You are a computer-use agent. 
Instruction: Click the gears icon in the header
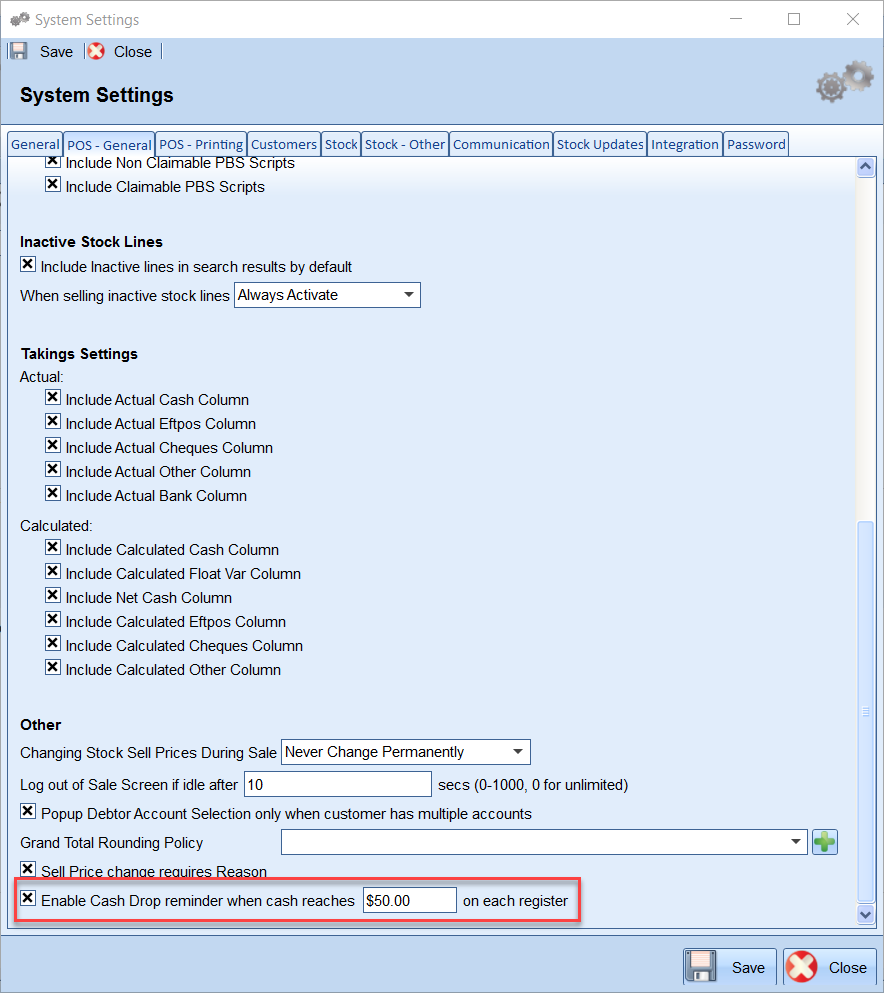[844, 82]
